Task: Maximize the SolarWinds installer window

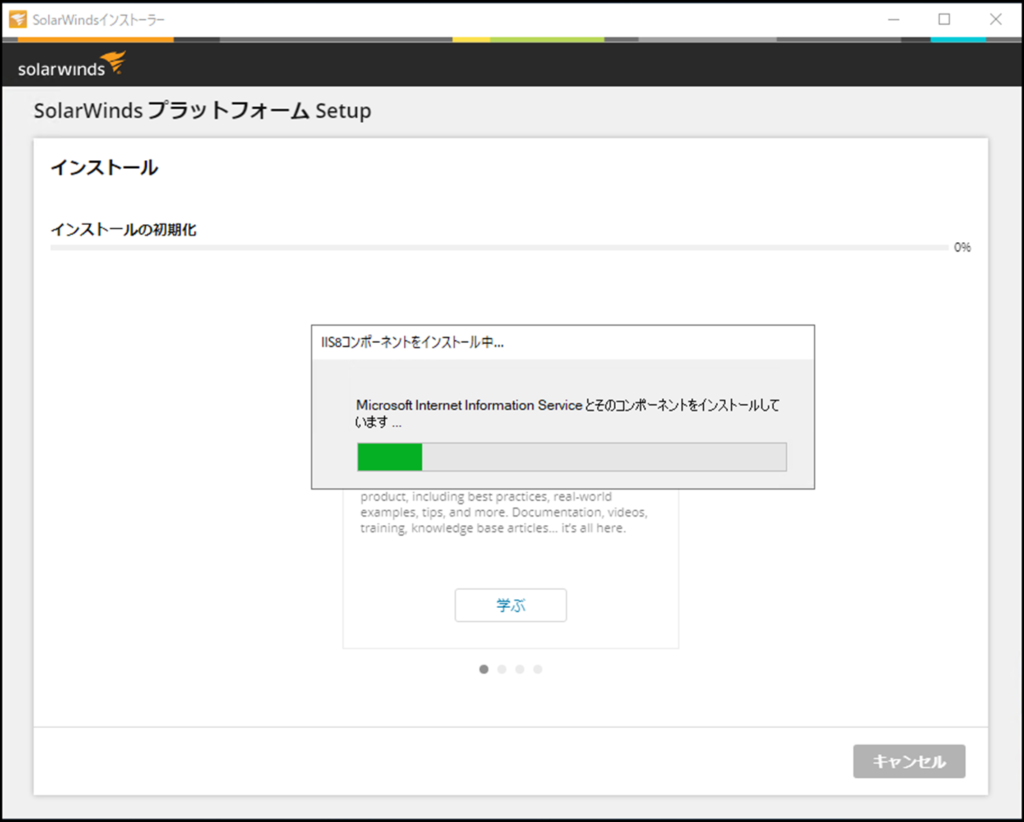Action: (944, 20)
